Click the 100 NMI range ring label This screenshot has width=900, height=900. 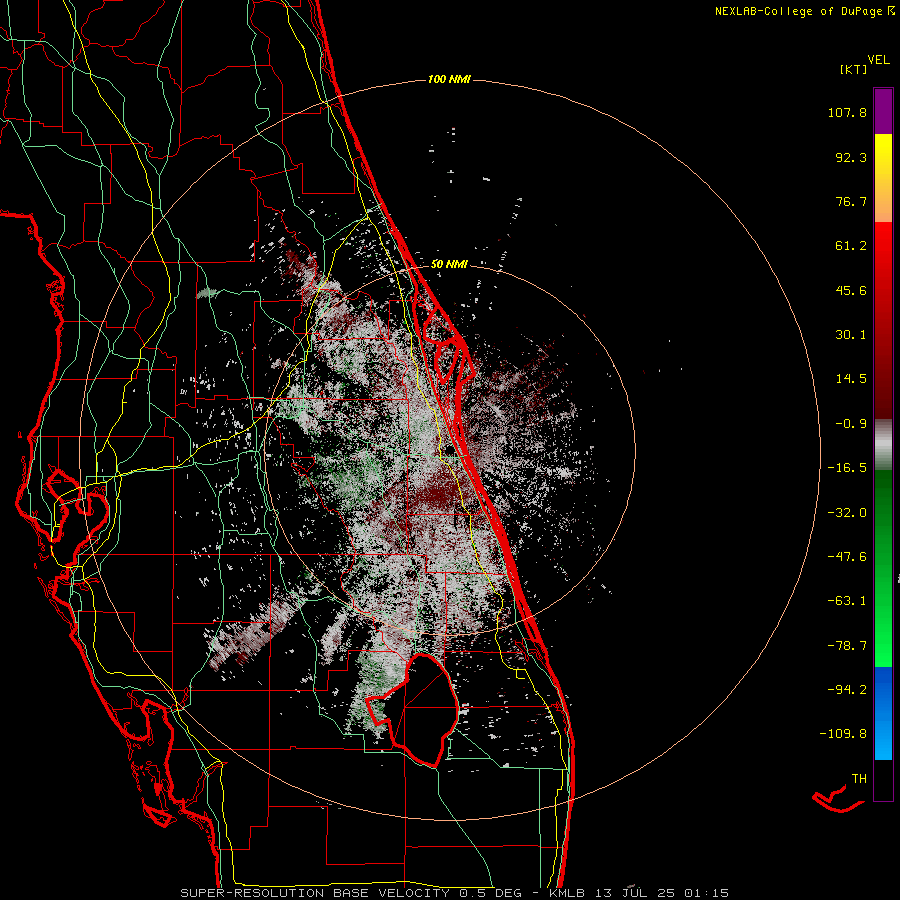[x=449, y=79]
